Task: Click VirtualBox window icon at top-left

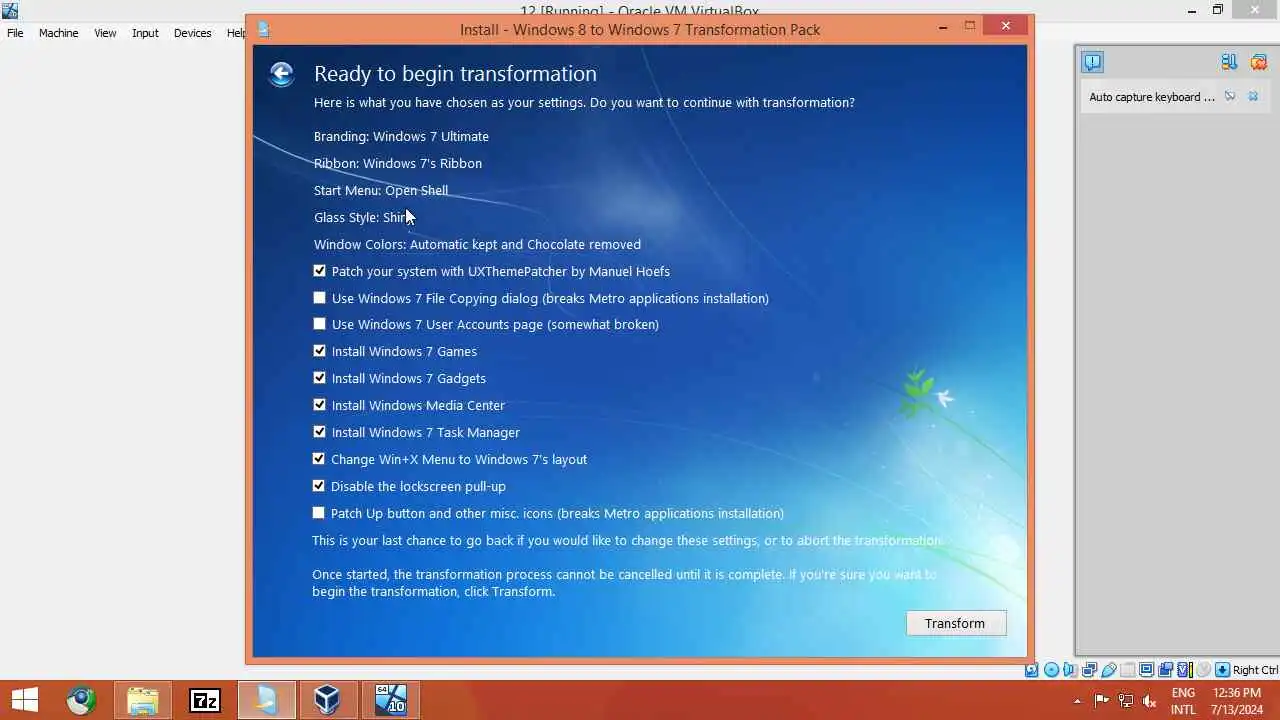Action: (9, 11)
